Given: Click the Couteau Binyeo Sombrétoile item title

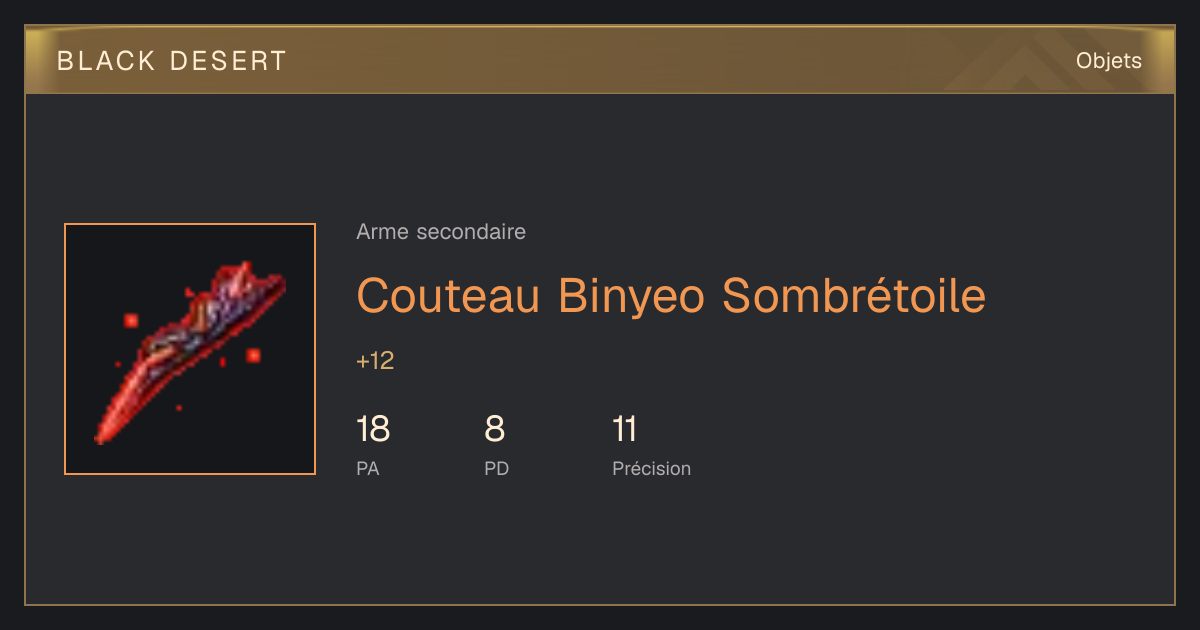Looking at the screenshot, I should pos(671,295).
